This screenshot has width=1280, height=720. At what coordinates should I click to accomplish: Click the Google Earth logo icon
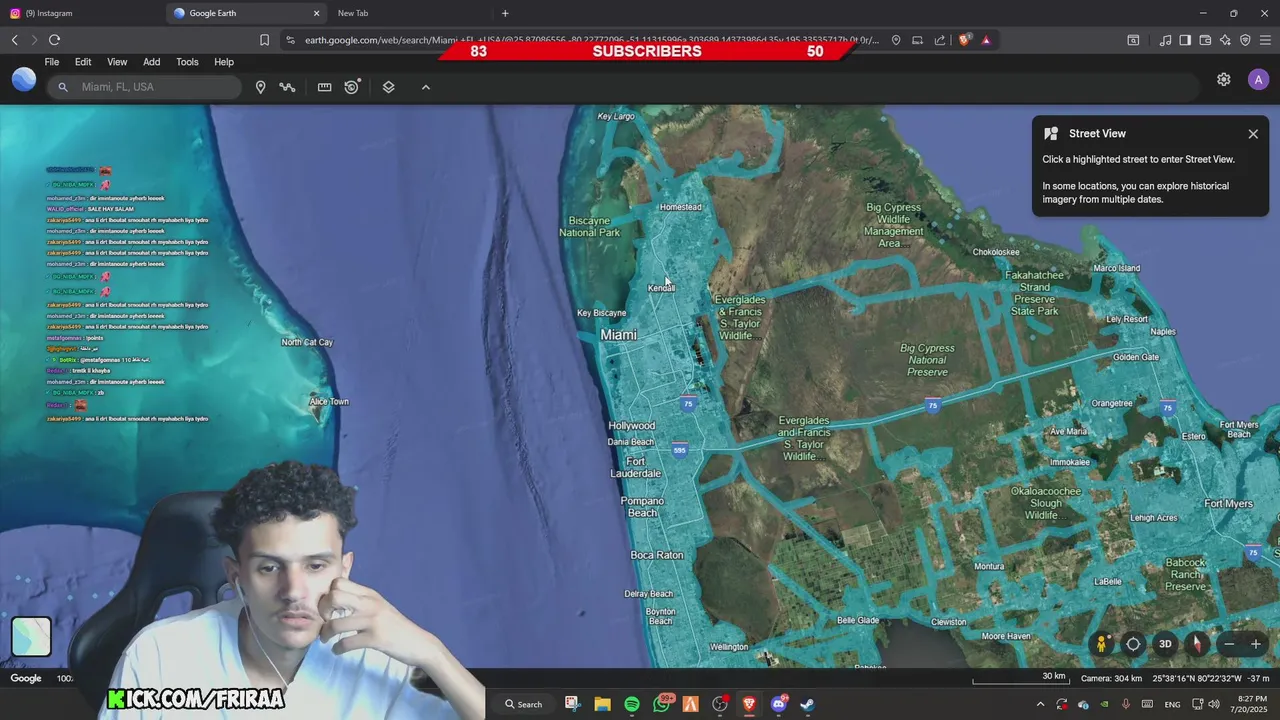click(24, 80)
